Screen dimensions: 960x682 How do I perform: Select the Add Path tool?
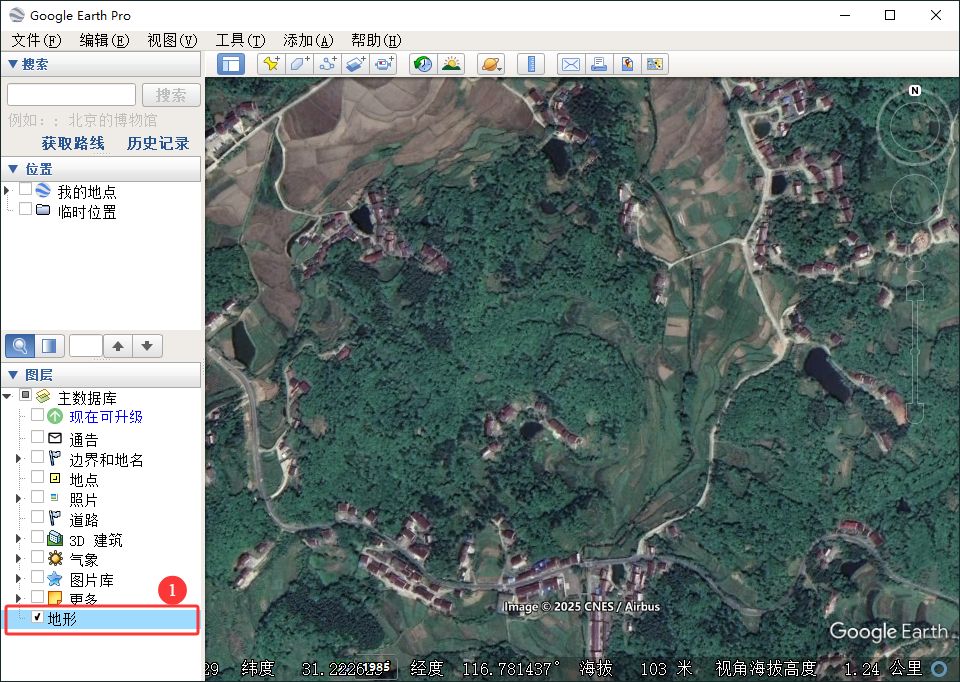(327, 64)
